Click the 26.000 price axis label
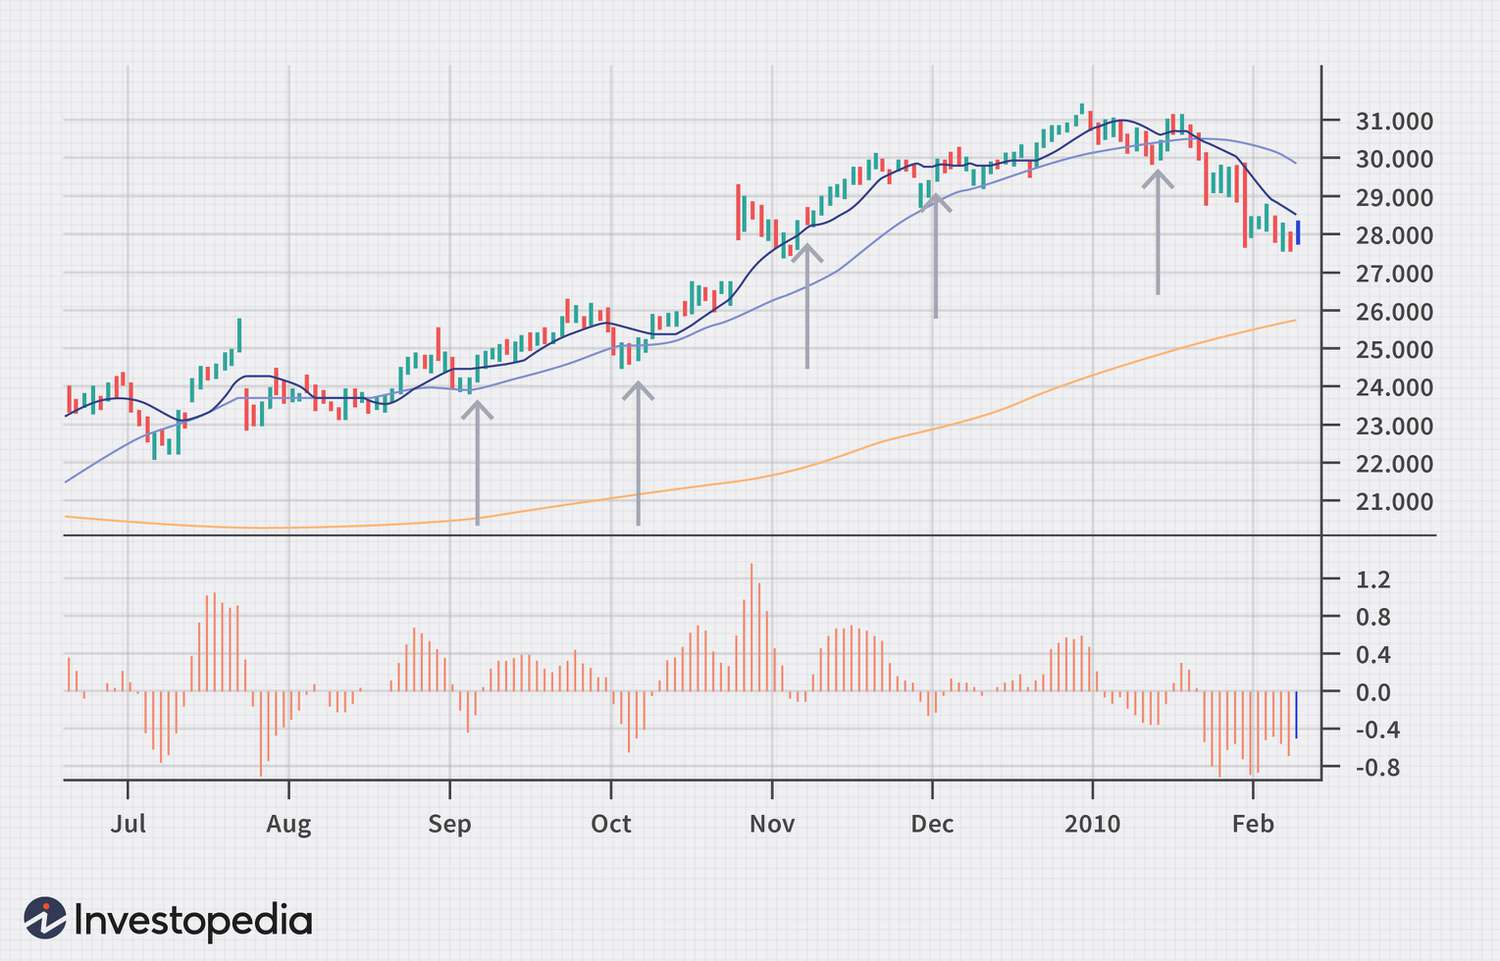This screenshot has width=1500, height=961. point(1394,311)
